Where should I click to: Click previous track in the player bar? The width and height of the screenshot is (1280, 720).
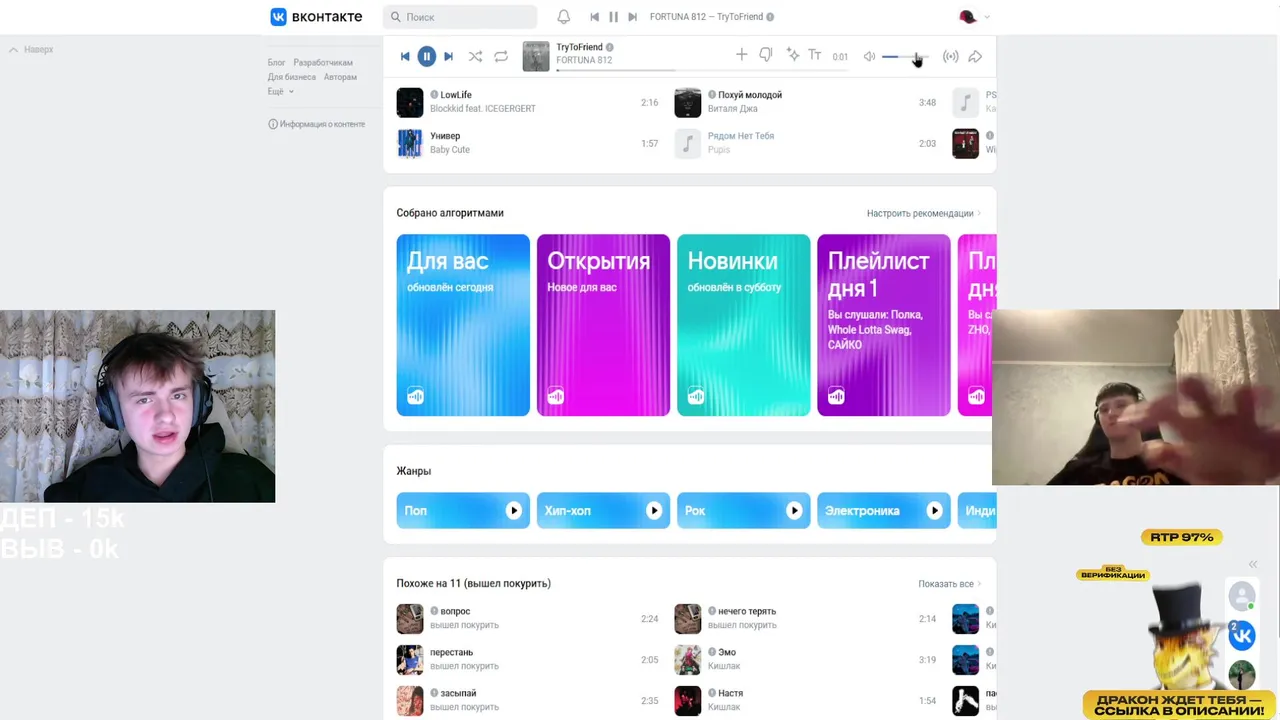(x=405, y=57)
